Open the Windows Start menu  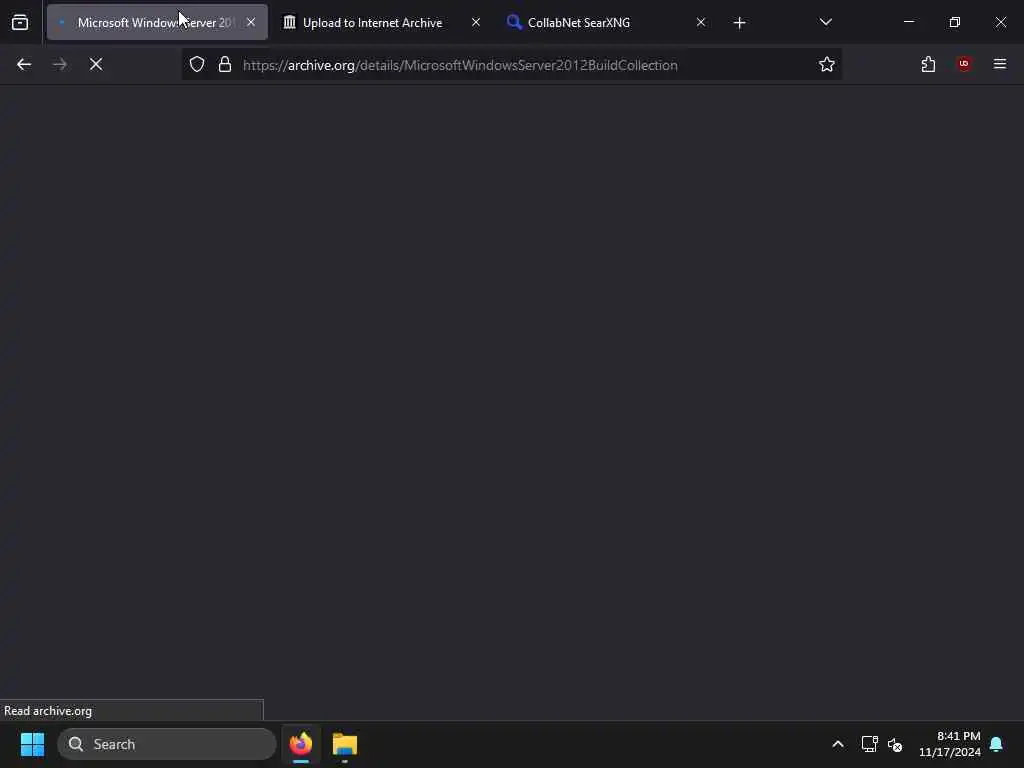[x=33, y=744]
